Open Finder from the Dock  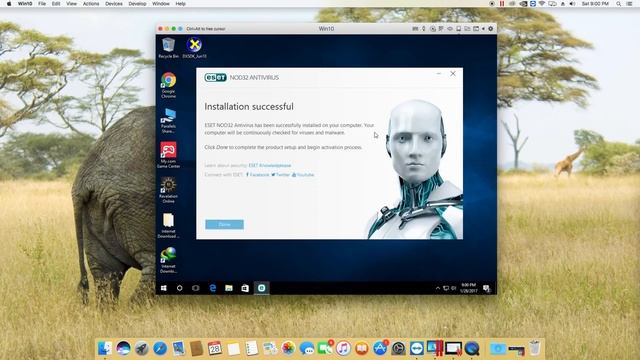[x=105, y=348]
